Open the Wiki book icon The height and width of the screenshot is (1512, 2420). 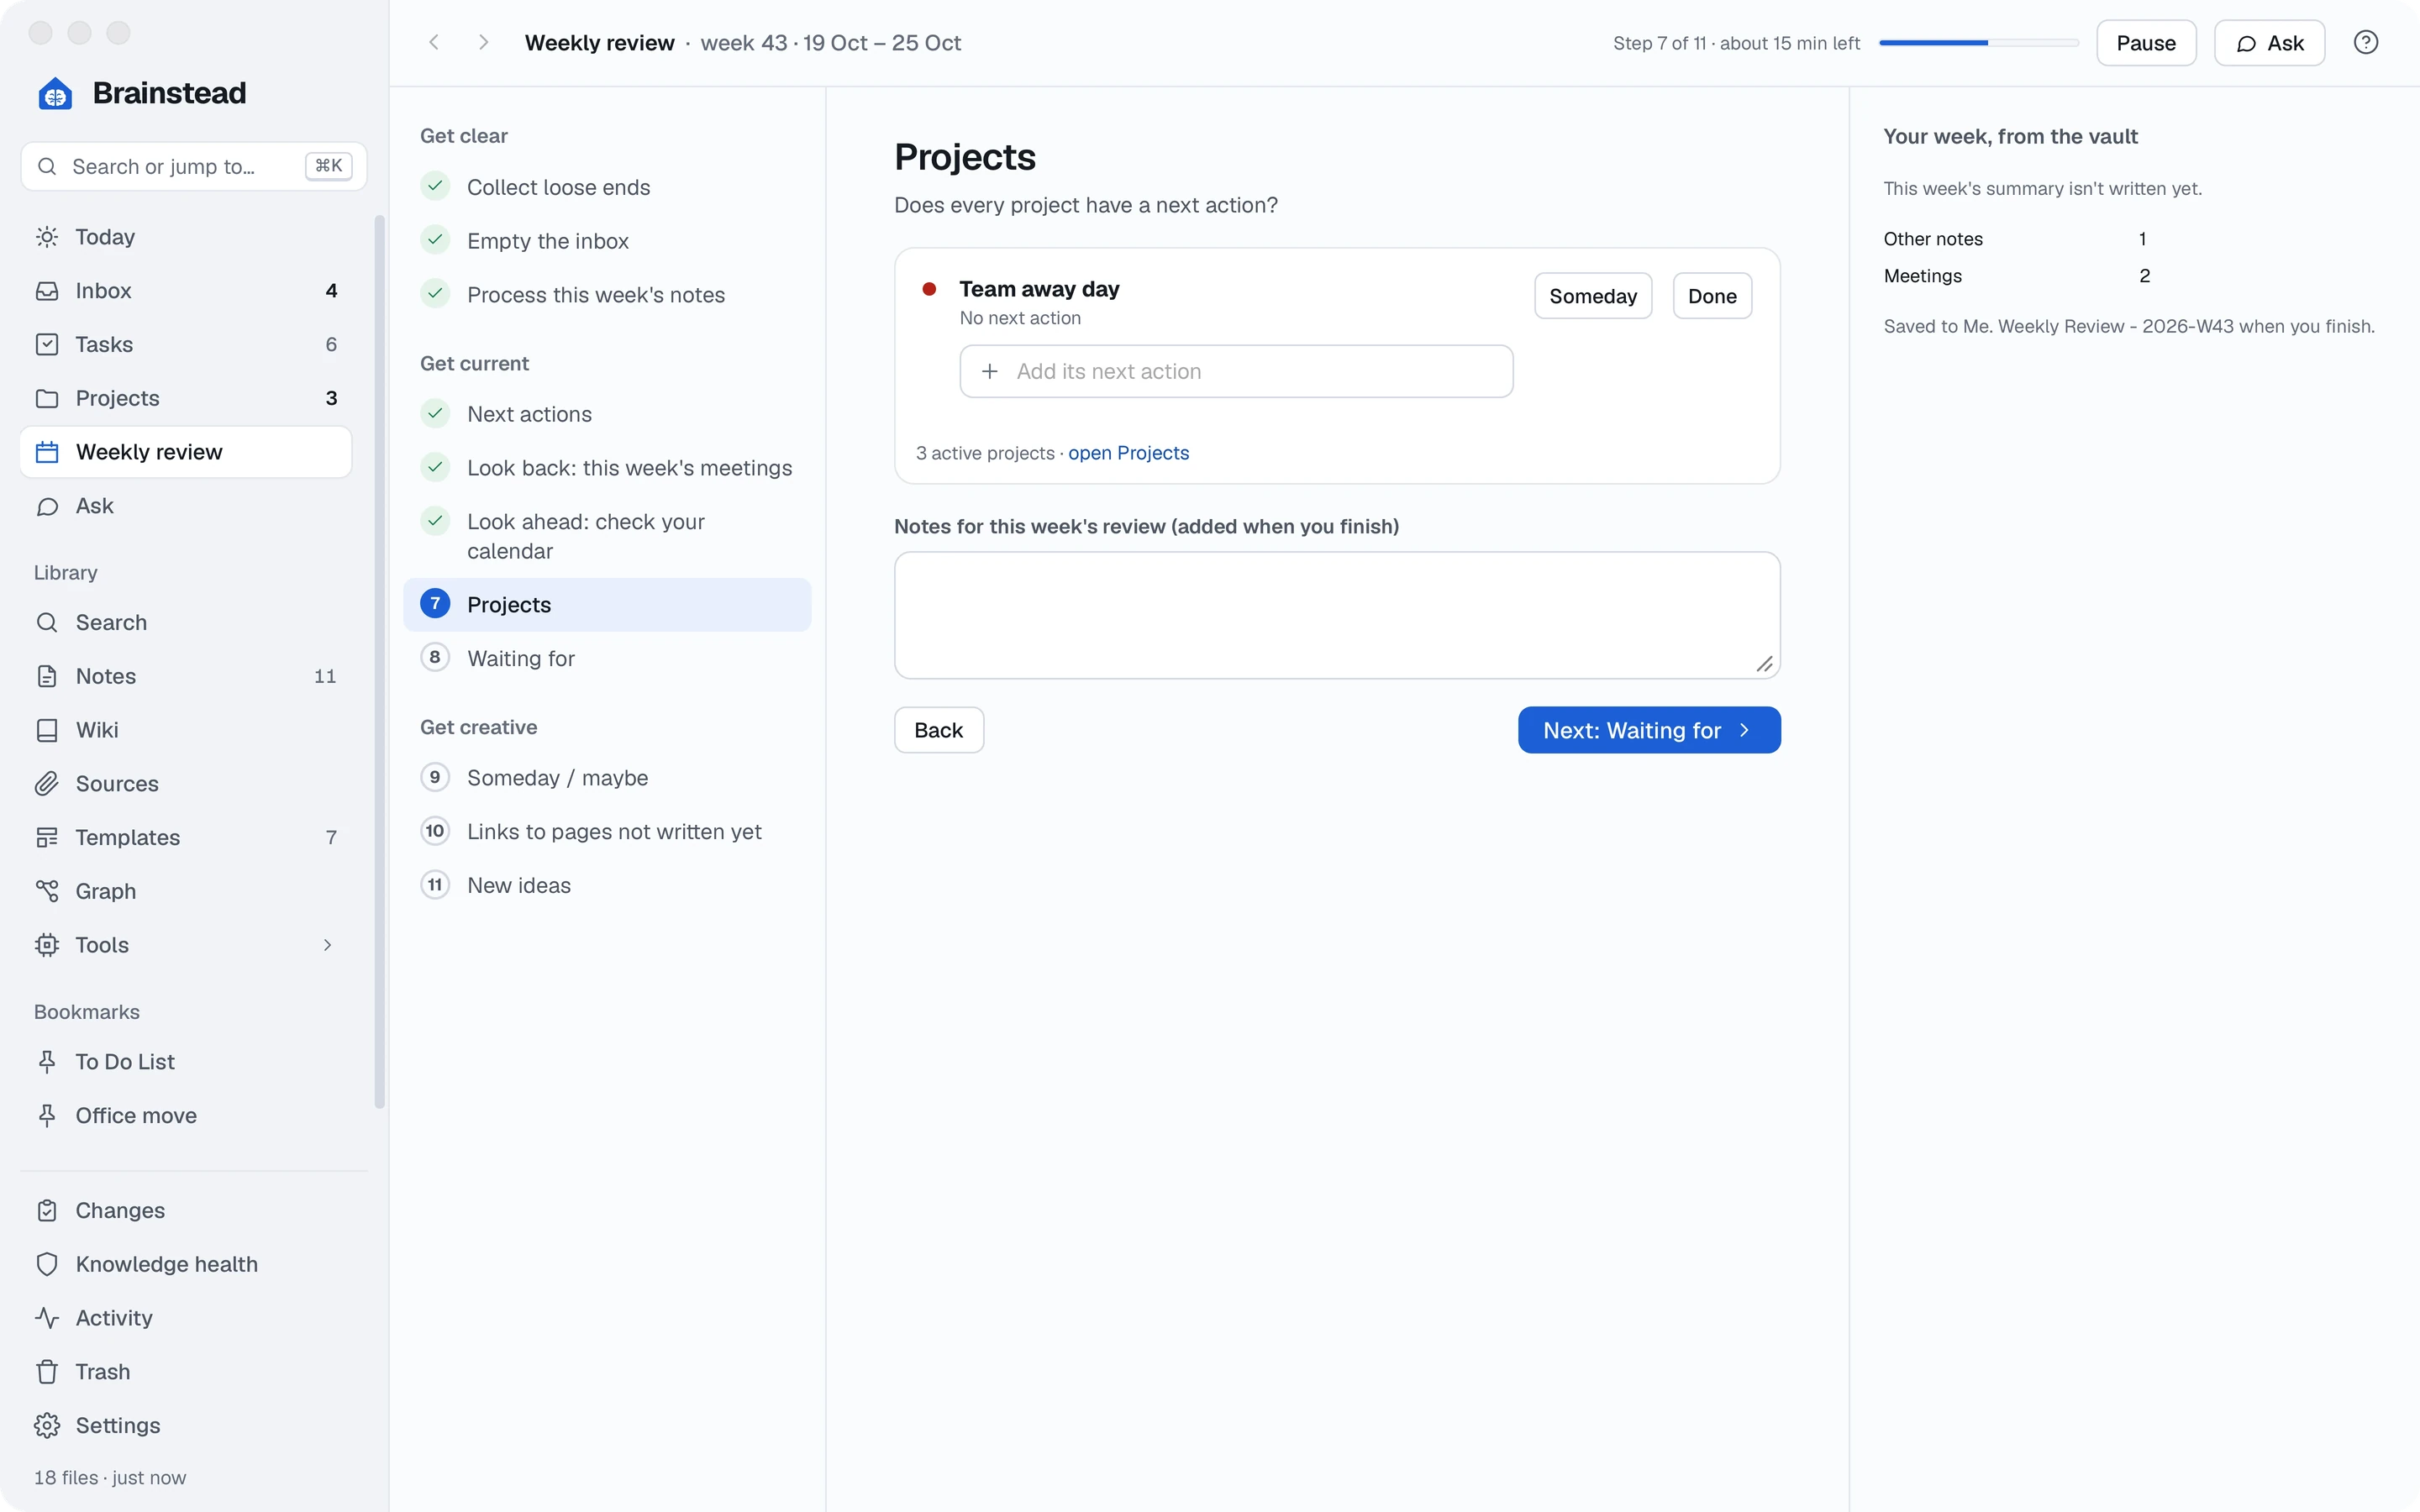[46, 730]
